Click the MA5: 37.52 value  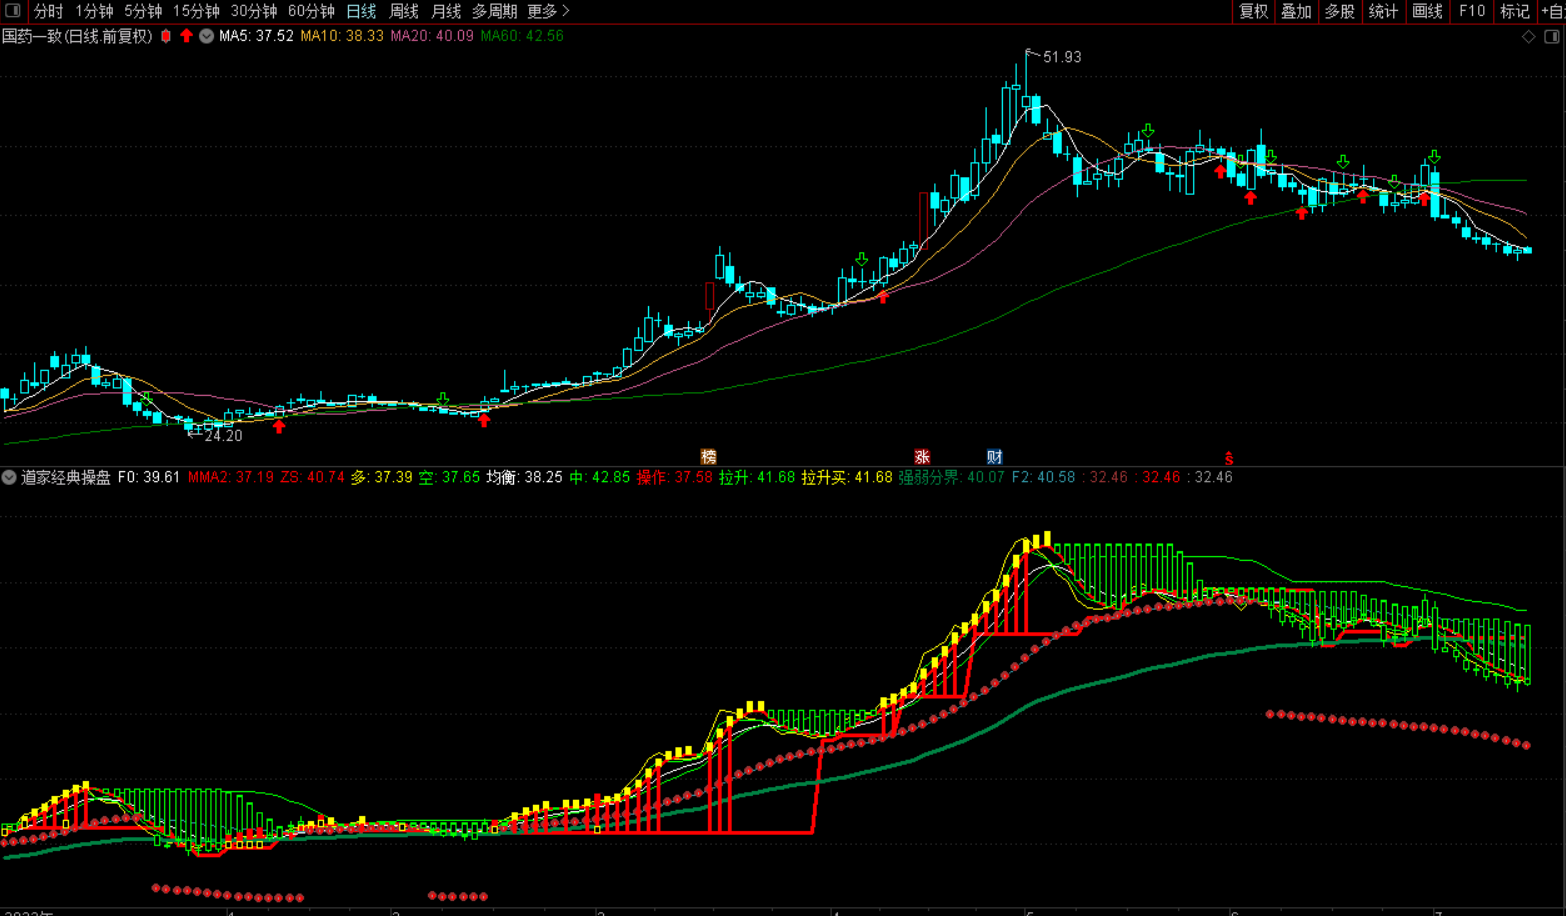pyautogui.click(x=256, y=36)
